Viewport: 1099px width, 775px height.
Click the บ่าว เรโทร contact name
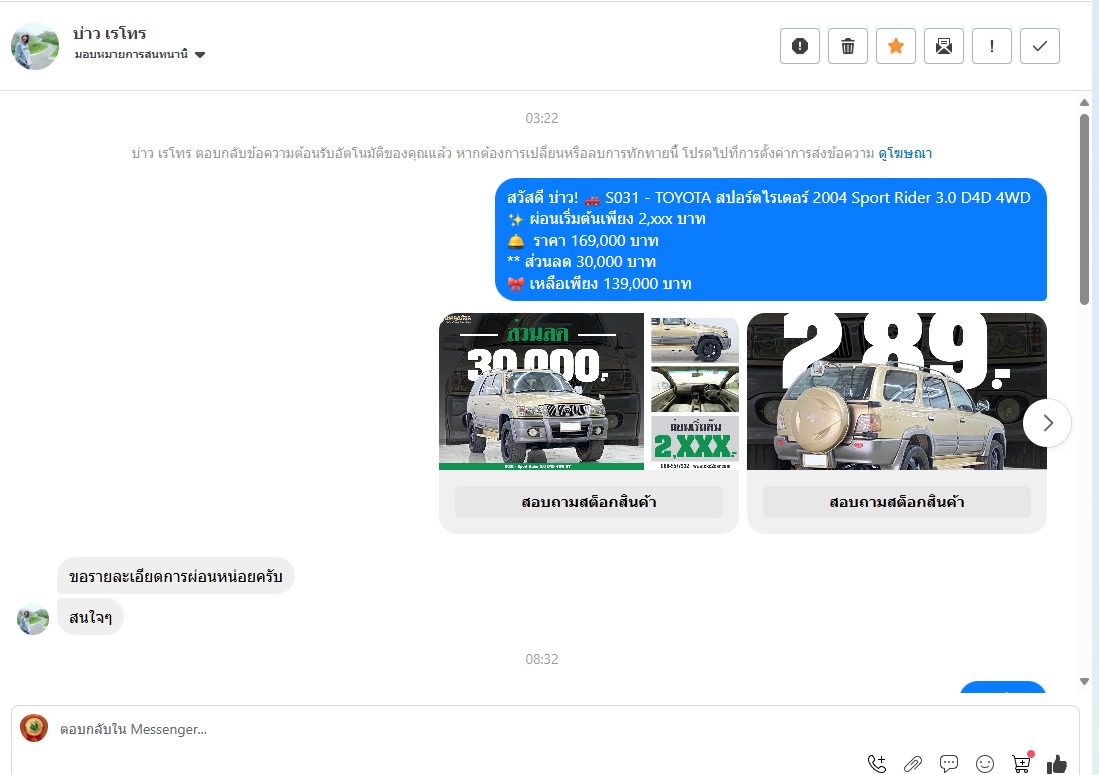pos(110,34)
